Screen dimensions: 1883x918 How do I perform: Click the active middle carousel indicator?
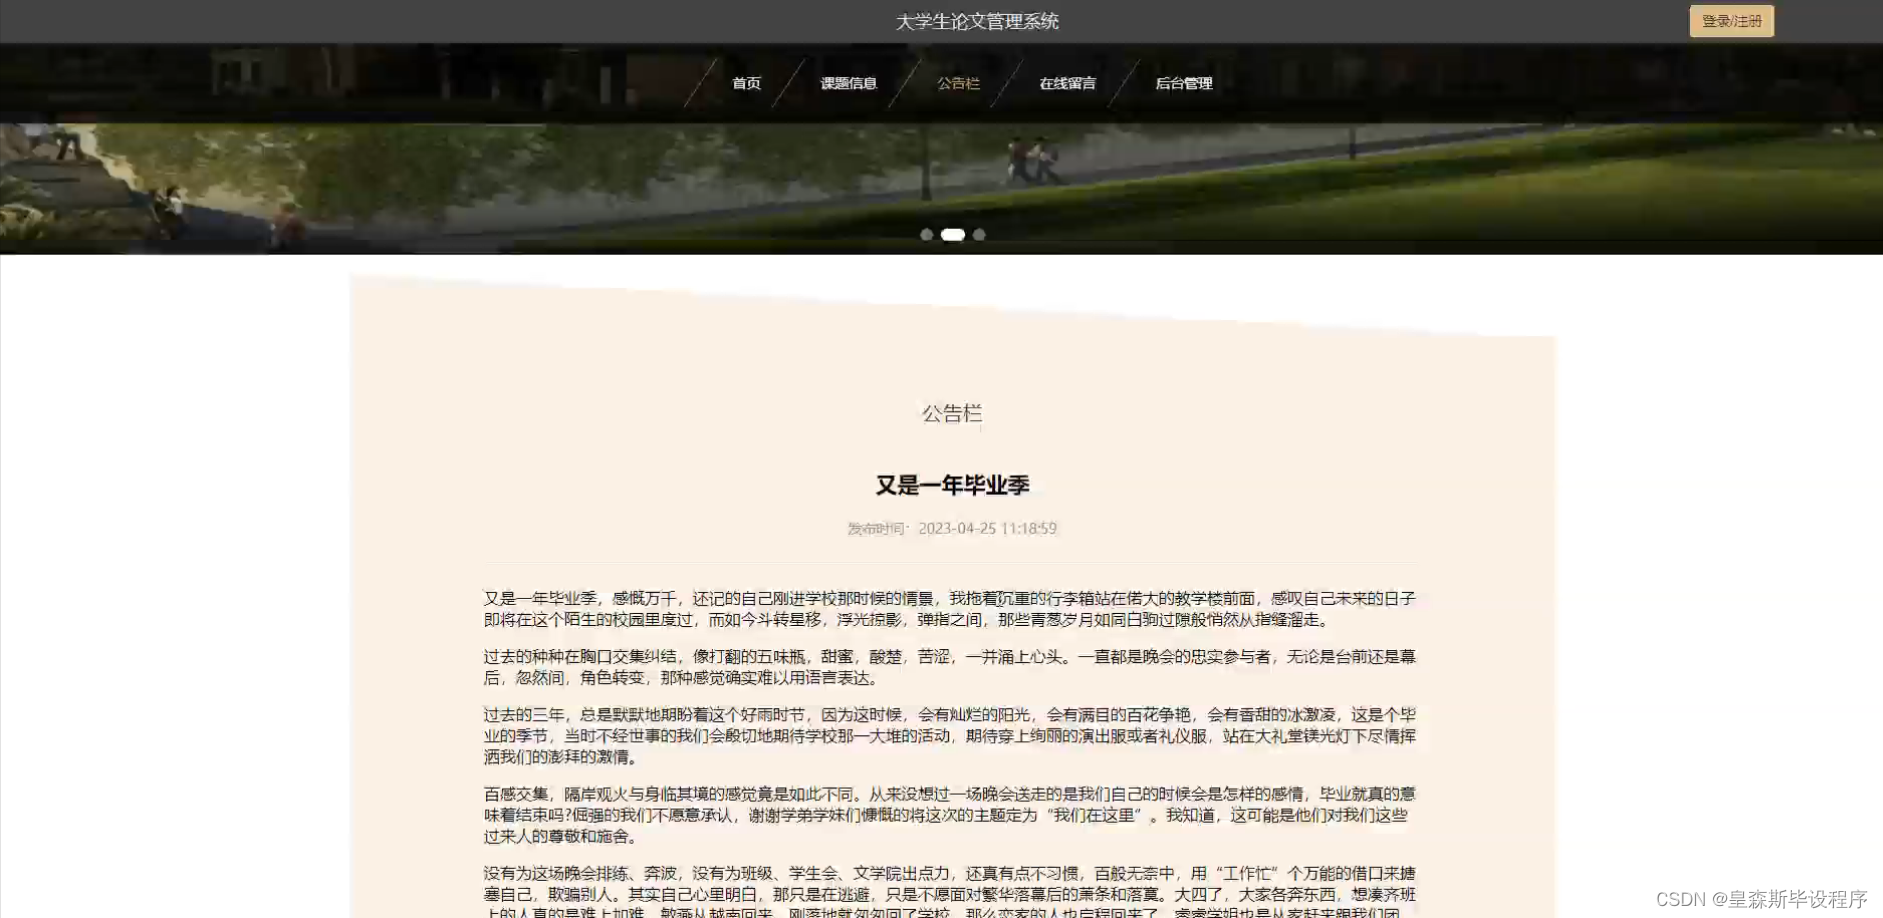click(x=953, y=234)
